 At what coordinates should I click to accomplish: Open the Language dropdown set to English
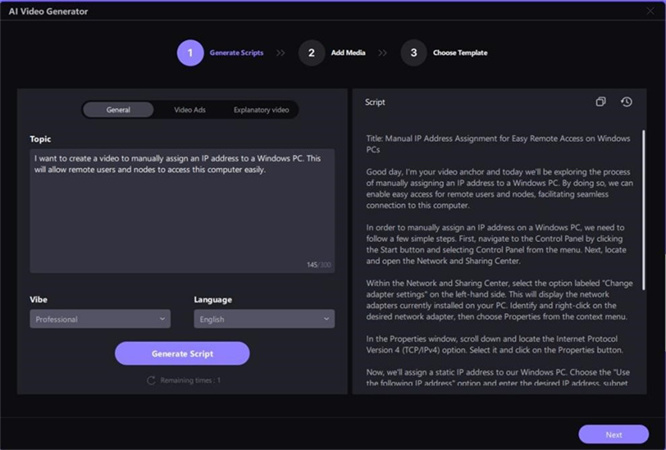tap(264, 319)
